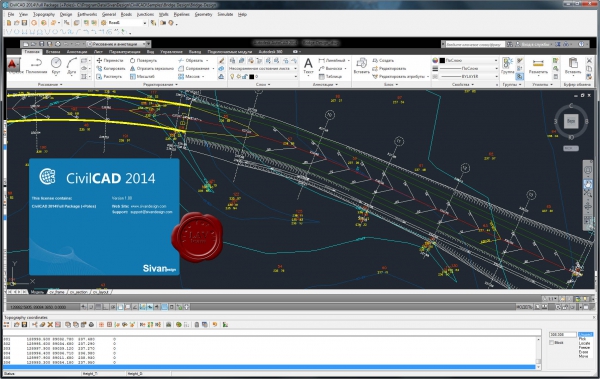The image size is (600, 379).
Task: Expand the Рисование panel
Action: point(50,84)
